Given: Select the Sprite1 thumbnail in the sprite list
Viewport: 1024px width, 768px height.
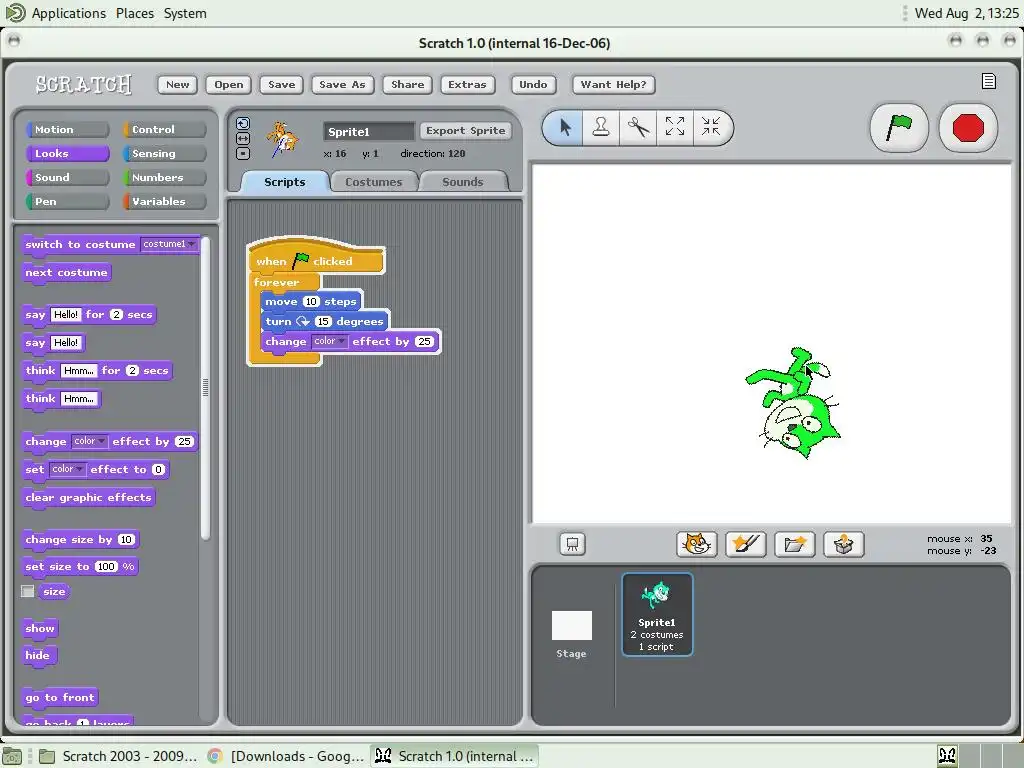Looking at the screenshot, I should point(657,614).
